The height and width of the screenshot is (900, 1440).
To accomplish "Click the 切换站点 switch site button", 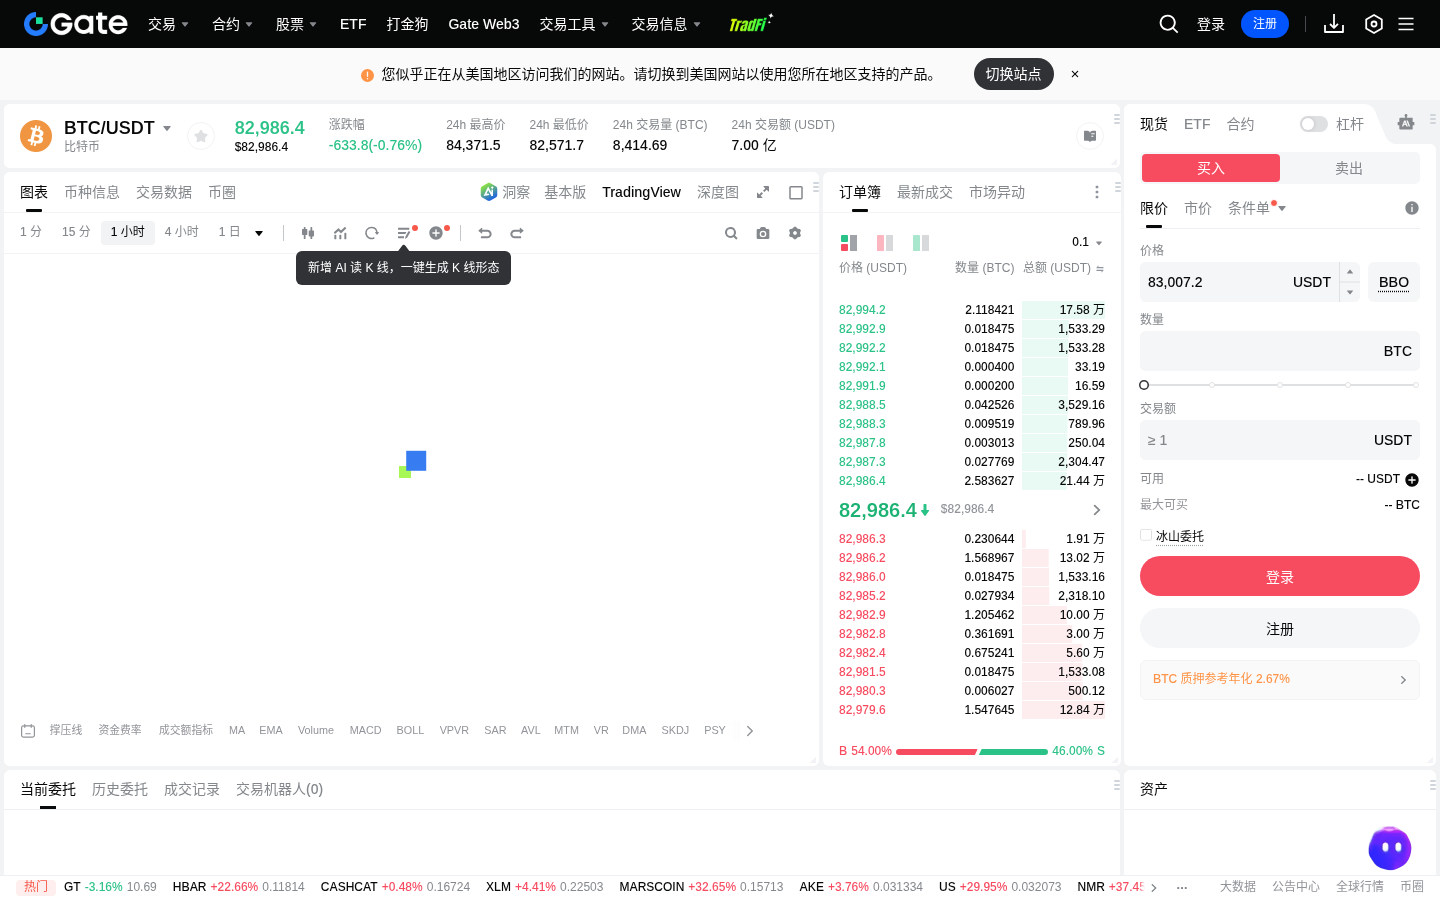I will point(1014,74).
